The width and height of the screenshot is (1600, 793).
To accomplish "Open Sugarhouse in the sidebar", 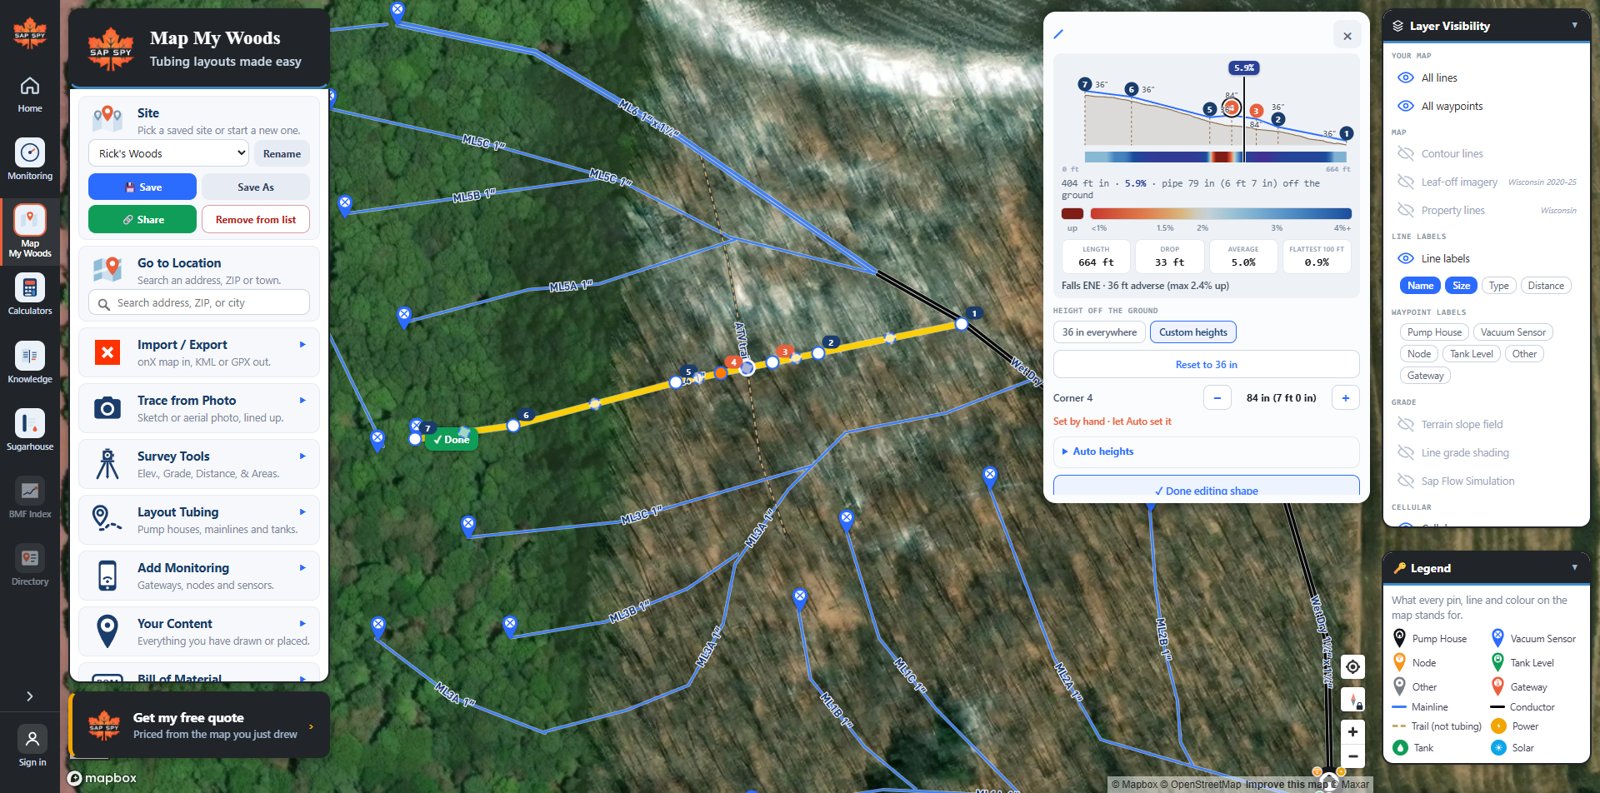I will click(x=30, y=430).
